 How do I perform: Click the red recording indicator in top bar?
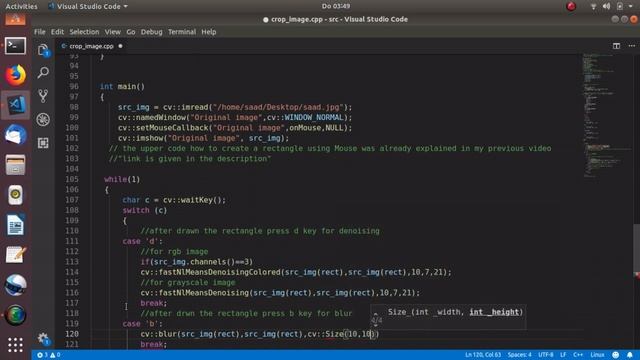pos(571,6)
